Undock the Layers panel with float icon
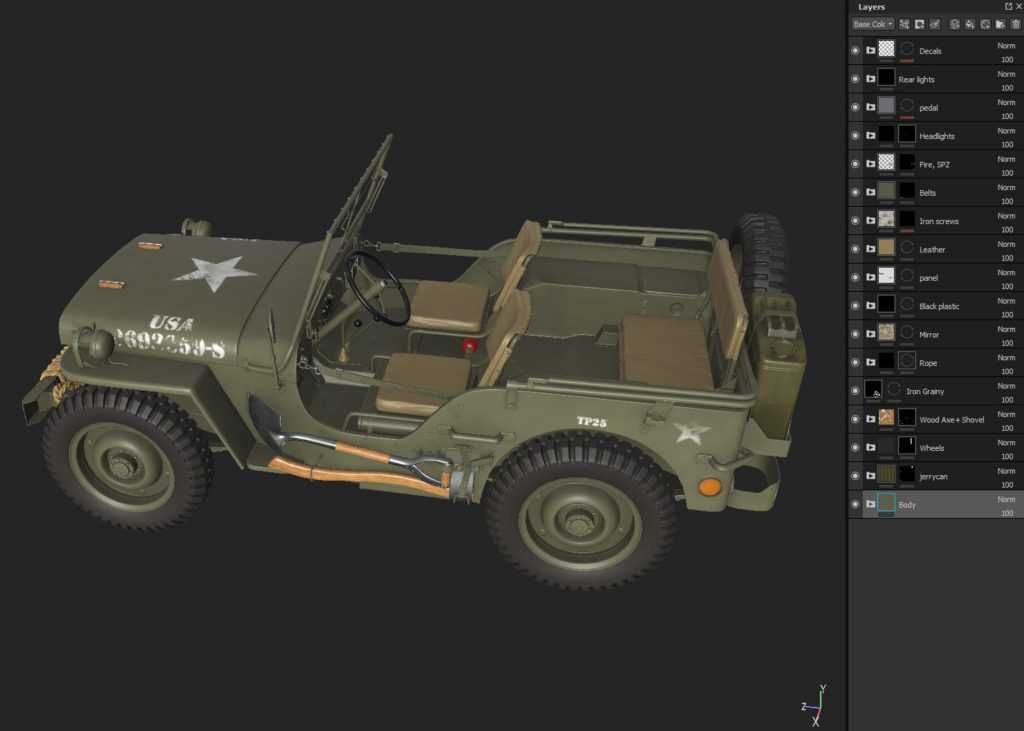Image resolution: width=1024 pixels, height=731 pixels. pyautogui.click(x=1007, y=7)
